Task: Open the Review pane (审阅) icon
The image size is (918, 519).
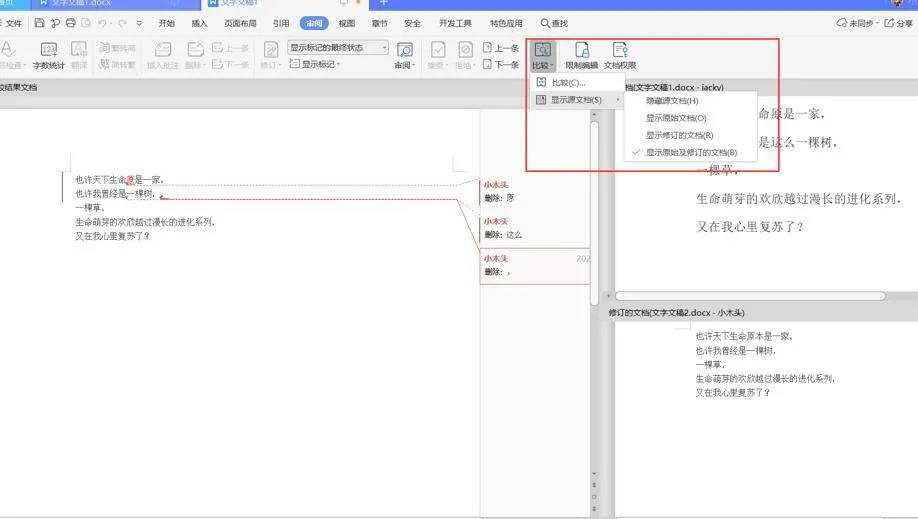Action: [x=405, y=55]
